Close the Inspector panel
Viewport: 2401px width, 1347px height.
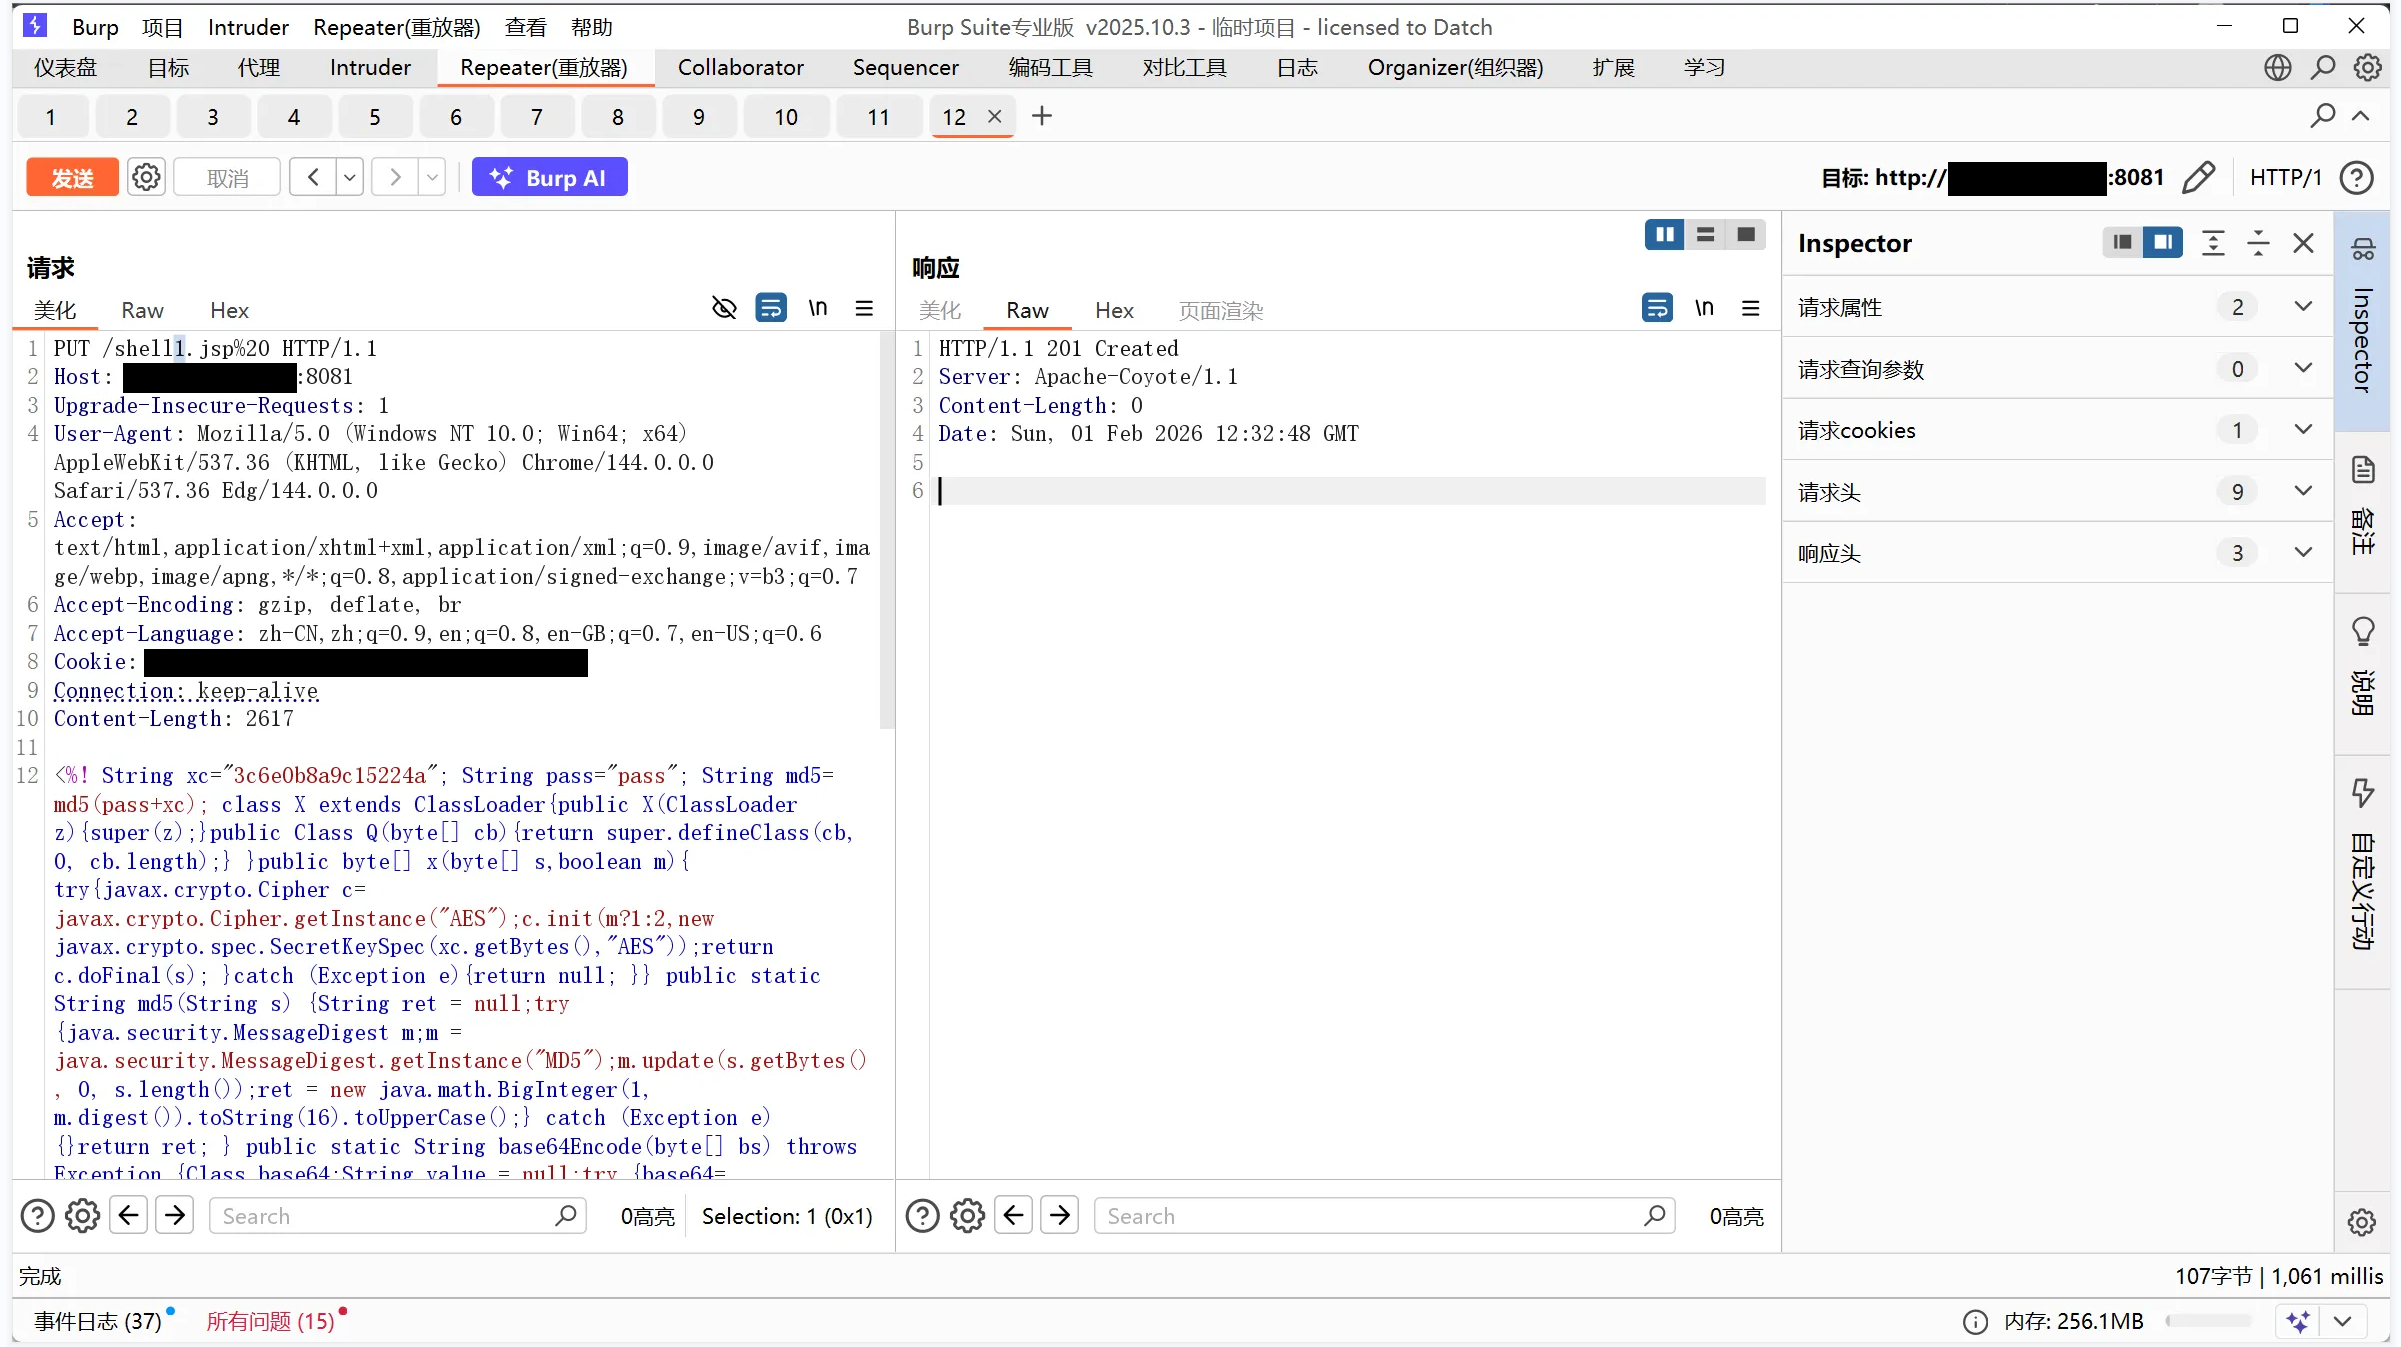click(2304, 243)
